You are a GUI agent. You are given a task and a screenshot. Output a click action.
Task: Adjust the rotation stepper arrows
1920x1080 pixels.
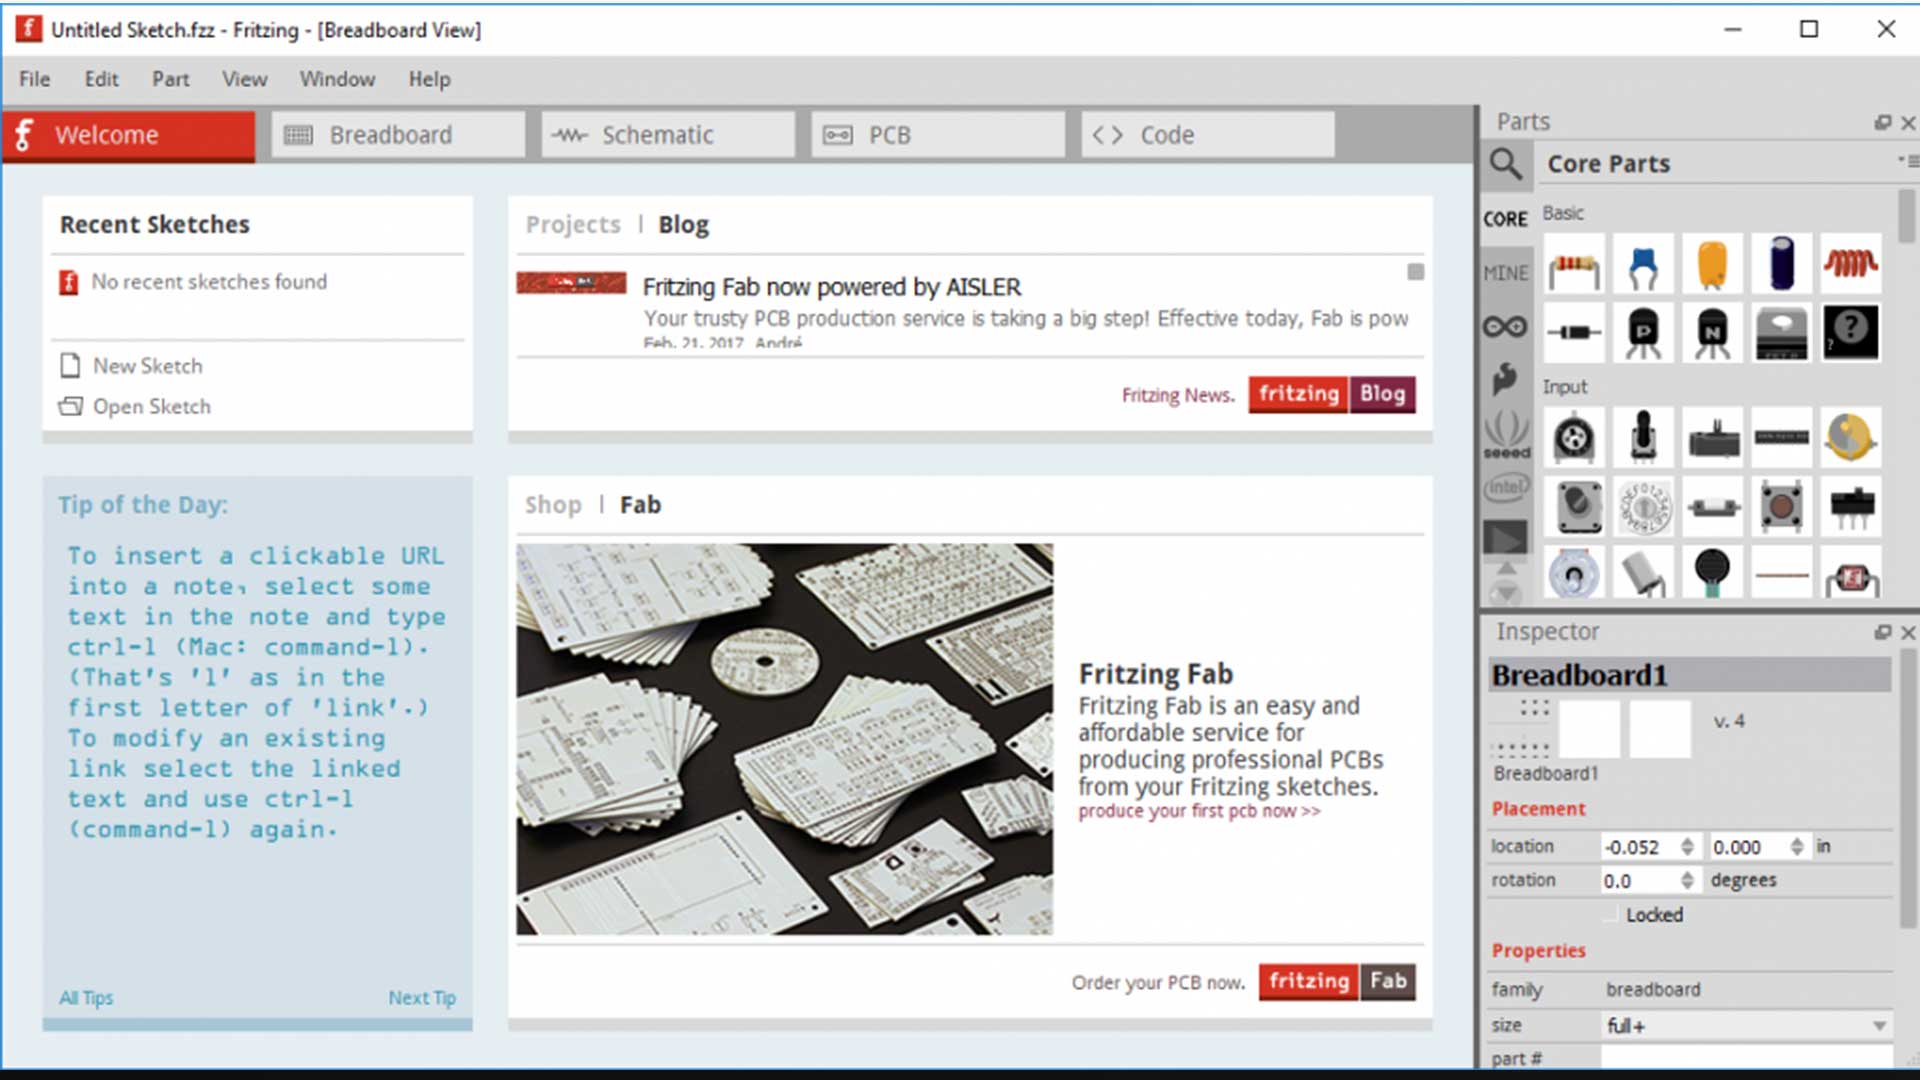coord(1687,880)
